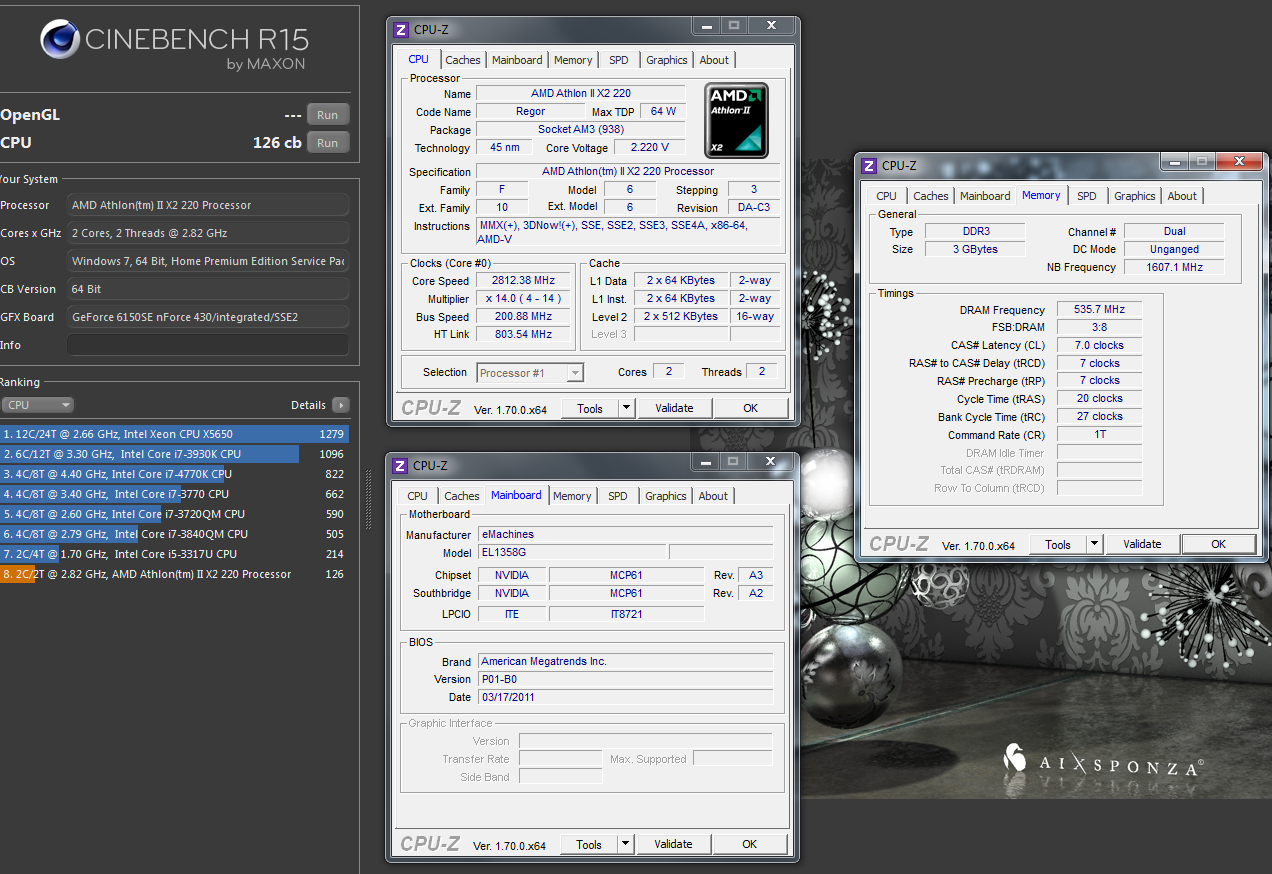Click the GFX Board GeForce 6150SE field
1272x874 pixels.
point(208,317)
